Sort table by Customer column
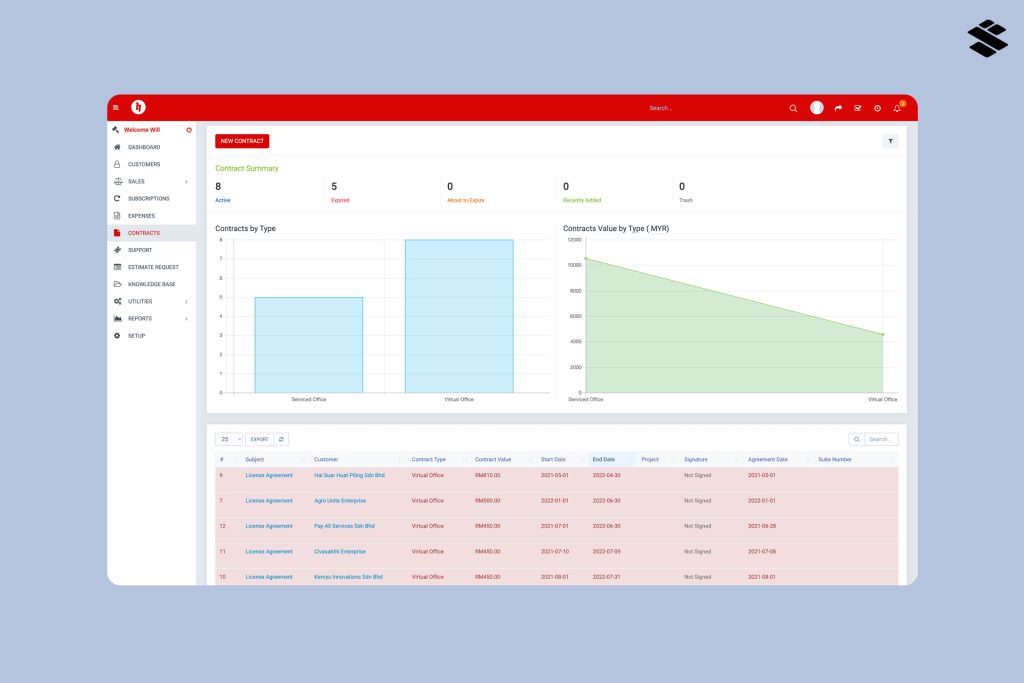 [x=326, y=460]
